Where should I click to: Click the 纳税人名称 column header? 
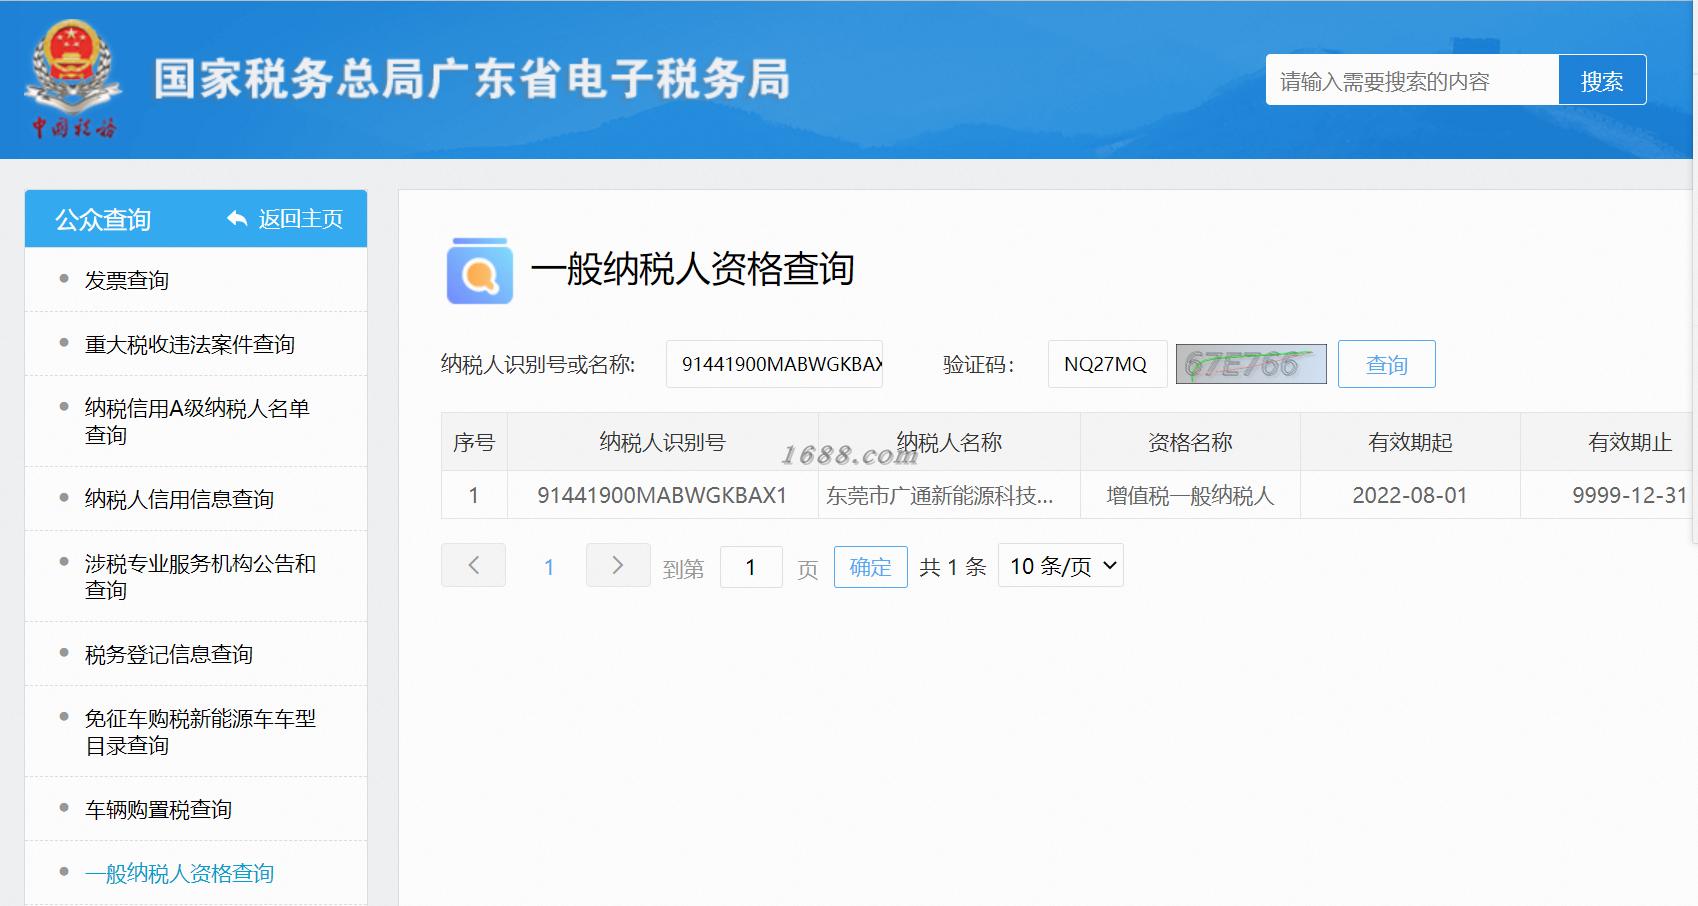click(949, 442)
